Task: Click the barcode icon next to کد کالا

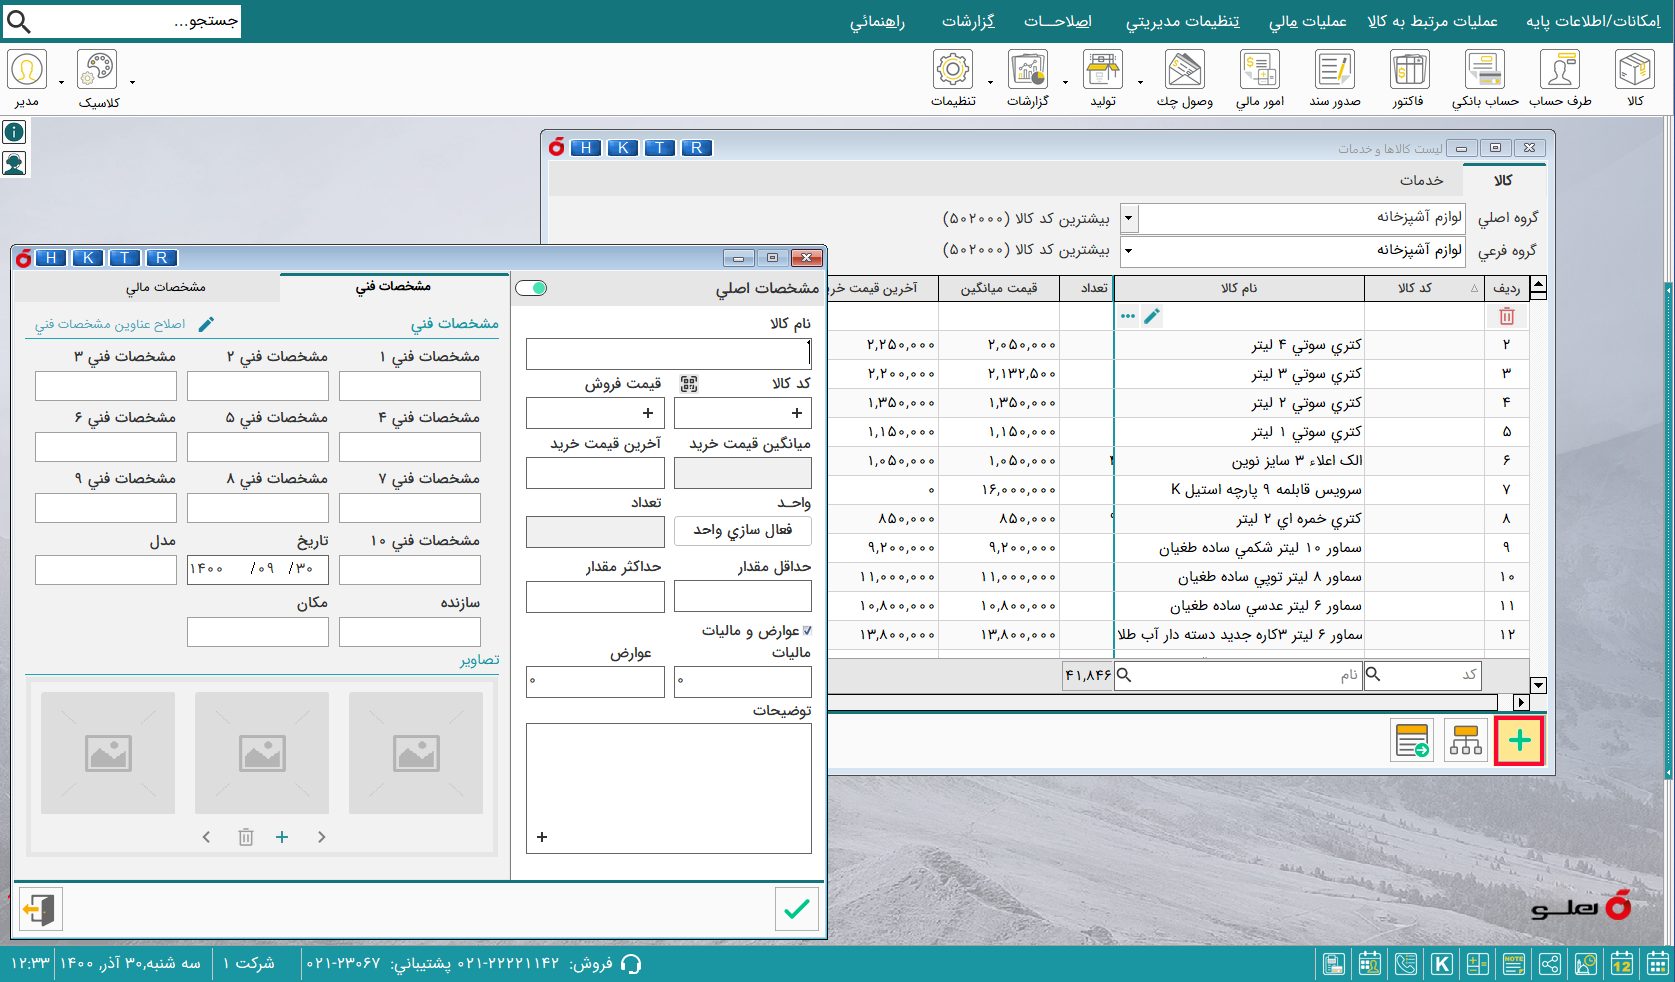Action: pyautogui.click(x=689, y=383)
